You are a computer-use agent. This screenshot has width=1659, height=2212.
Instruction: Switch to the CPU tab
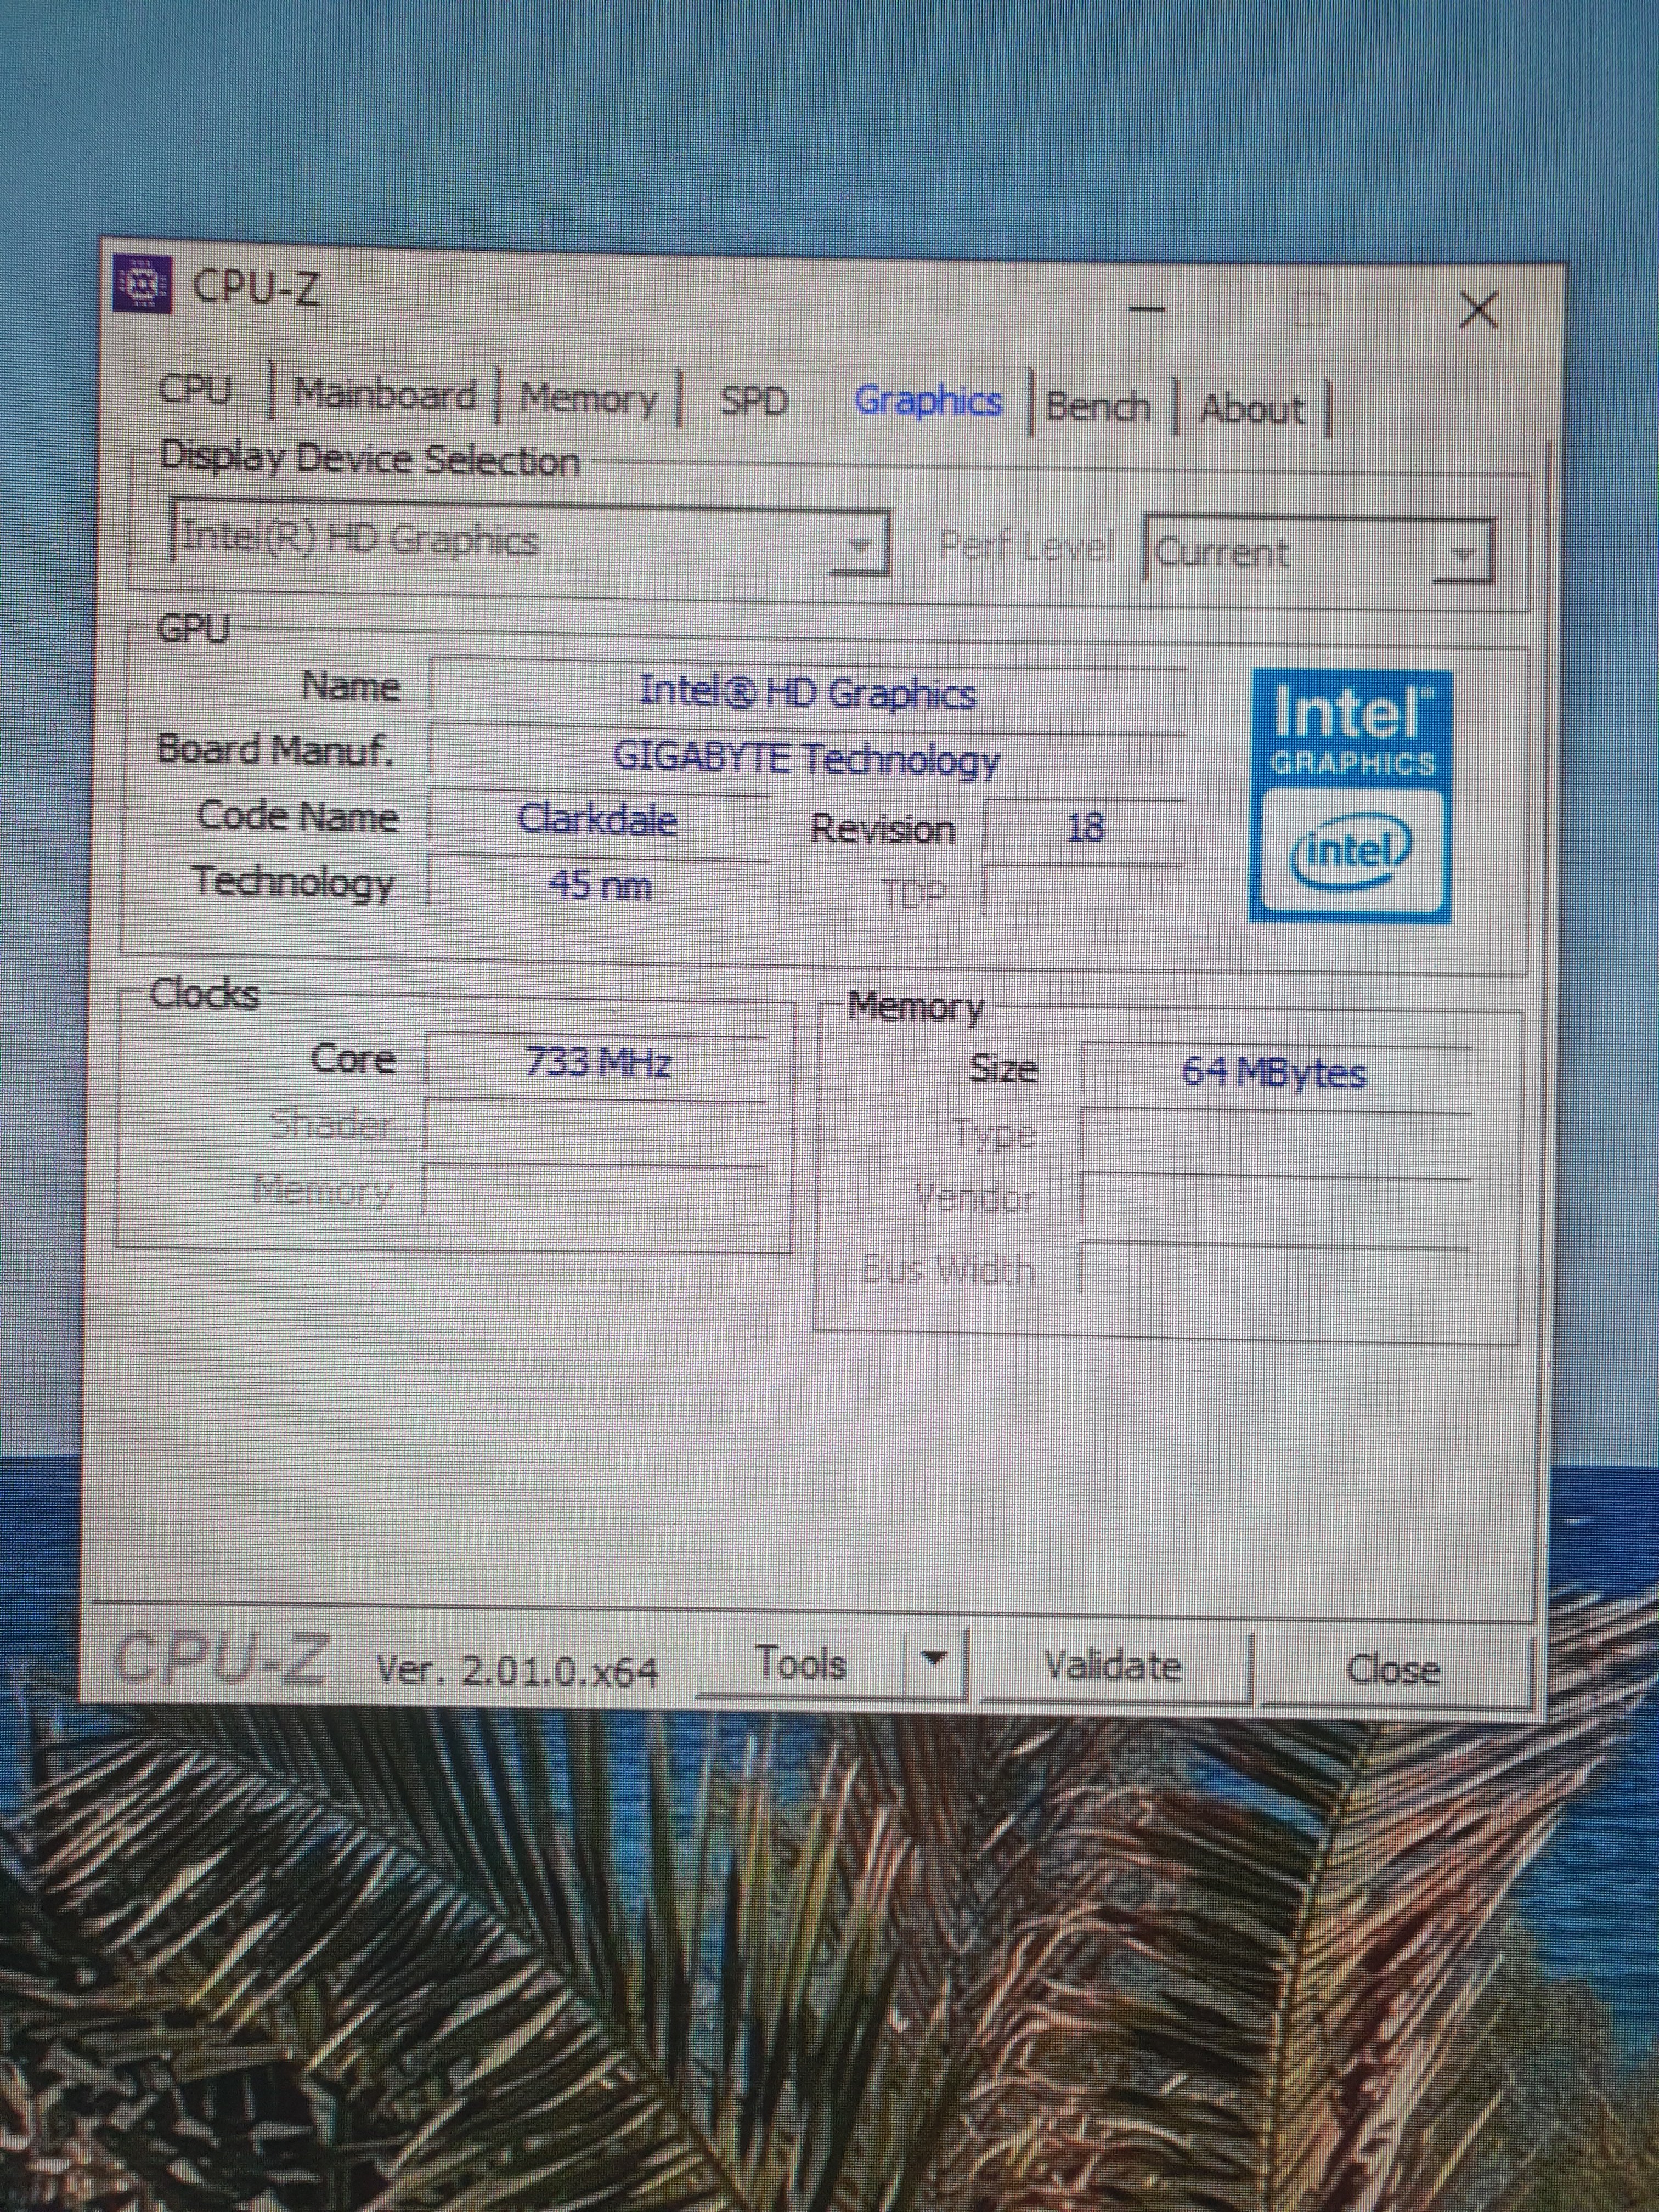click(x=196, y=389)
